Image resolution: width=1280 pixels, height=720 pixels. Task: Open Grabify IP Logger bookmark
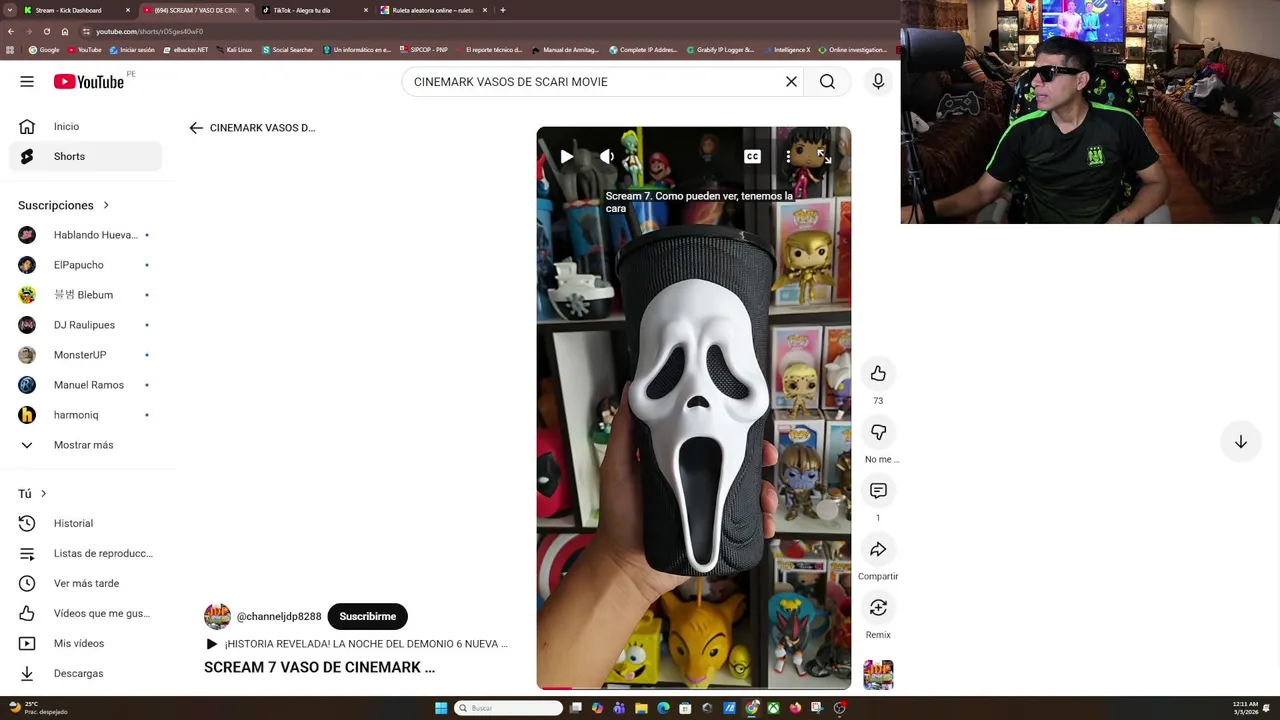[x=720, y=50]
